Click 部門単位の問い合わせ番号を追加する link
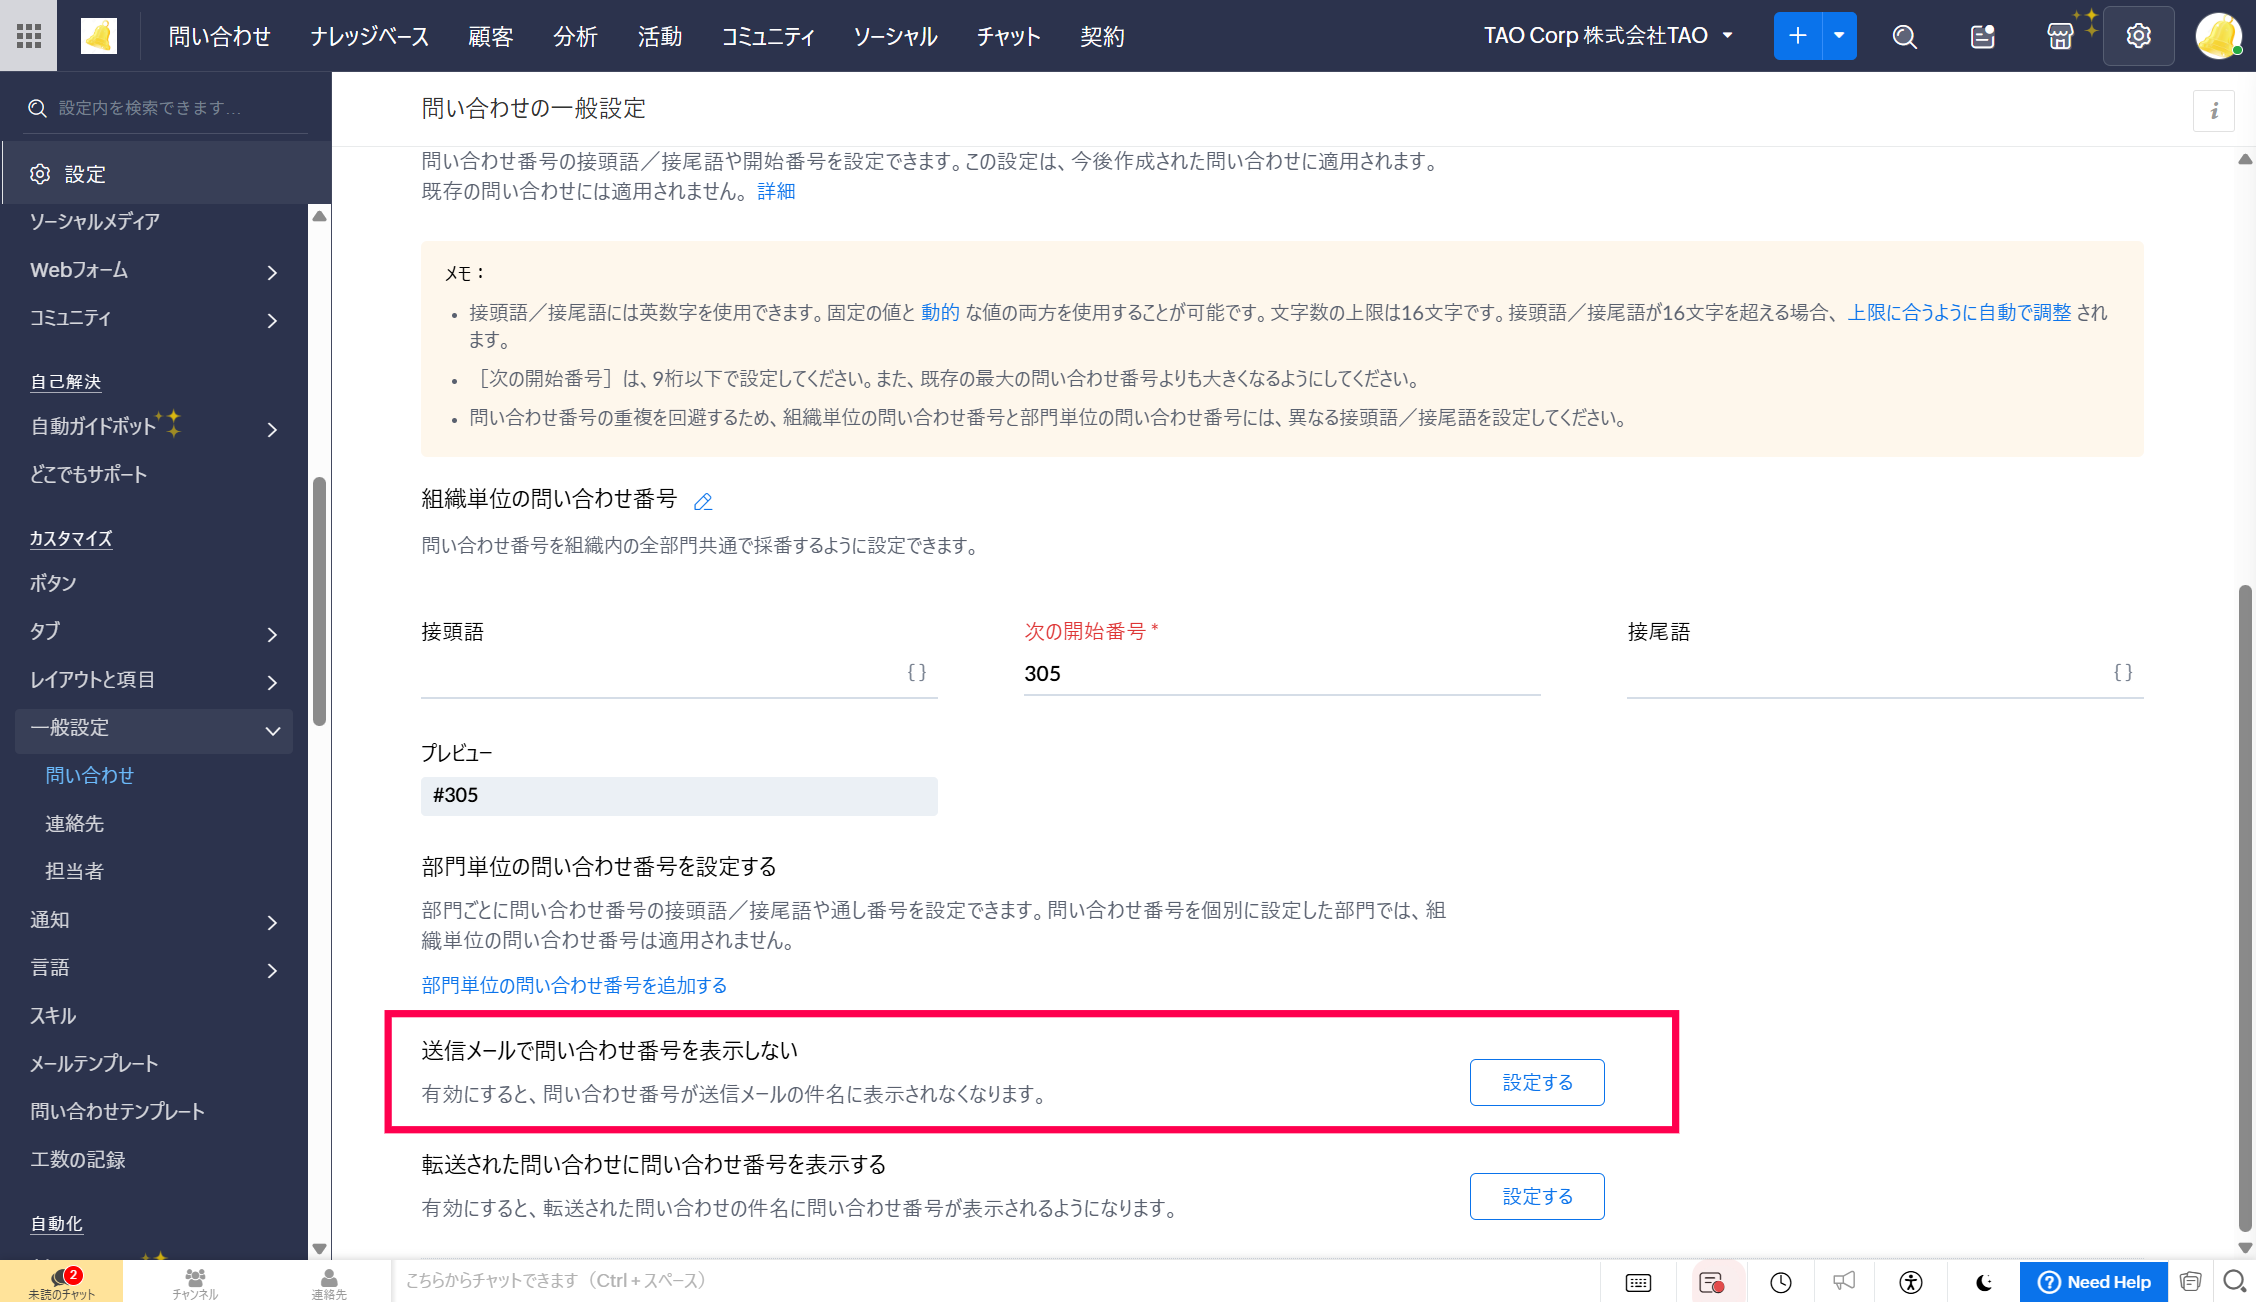 (574, 986)
